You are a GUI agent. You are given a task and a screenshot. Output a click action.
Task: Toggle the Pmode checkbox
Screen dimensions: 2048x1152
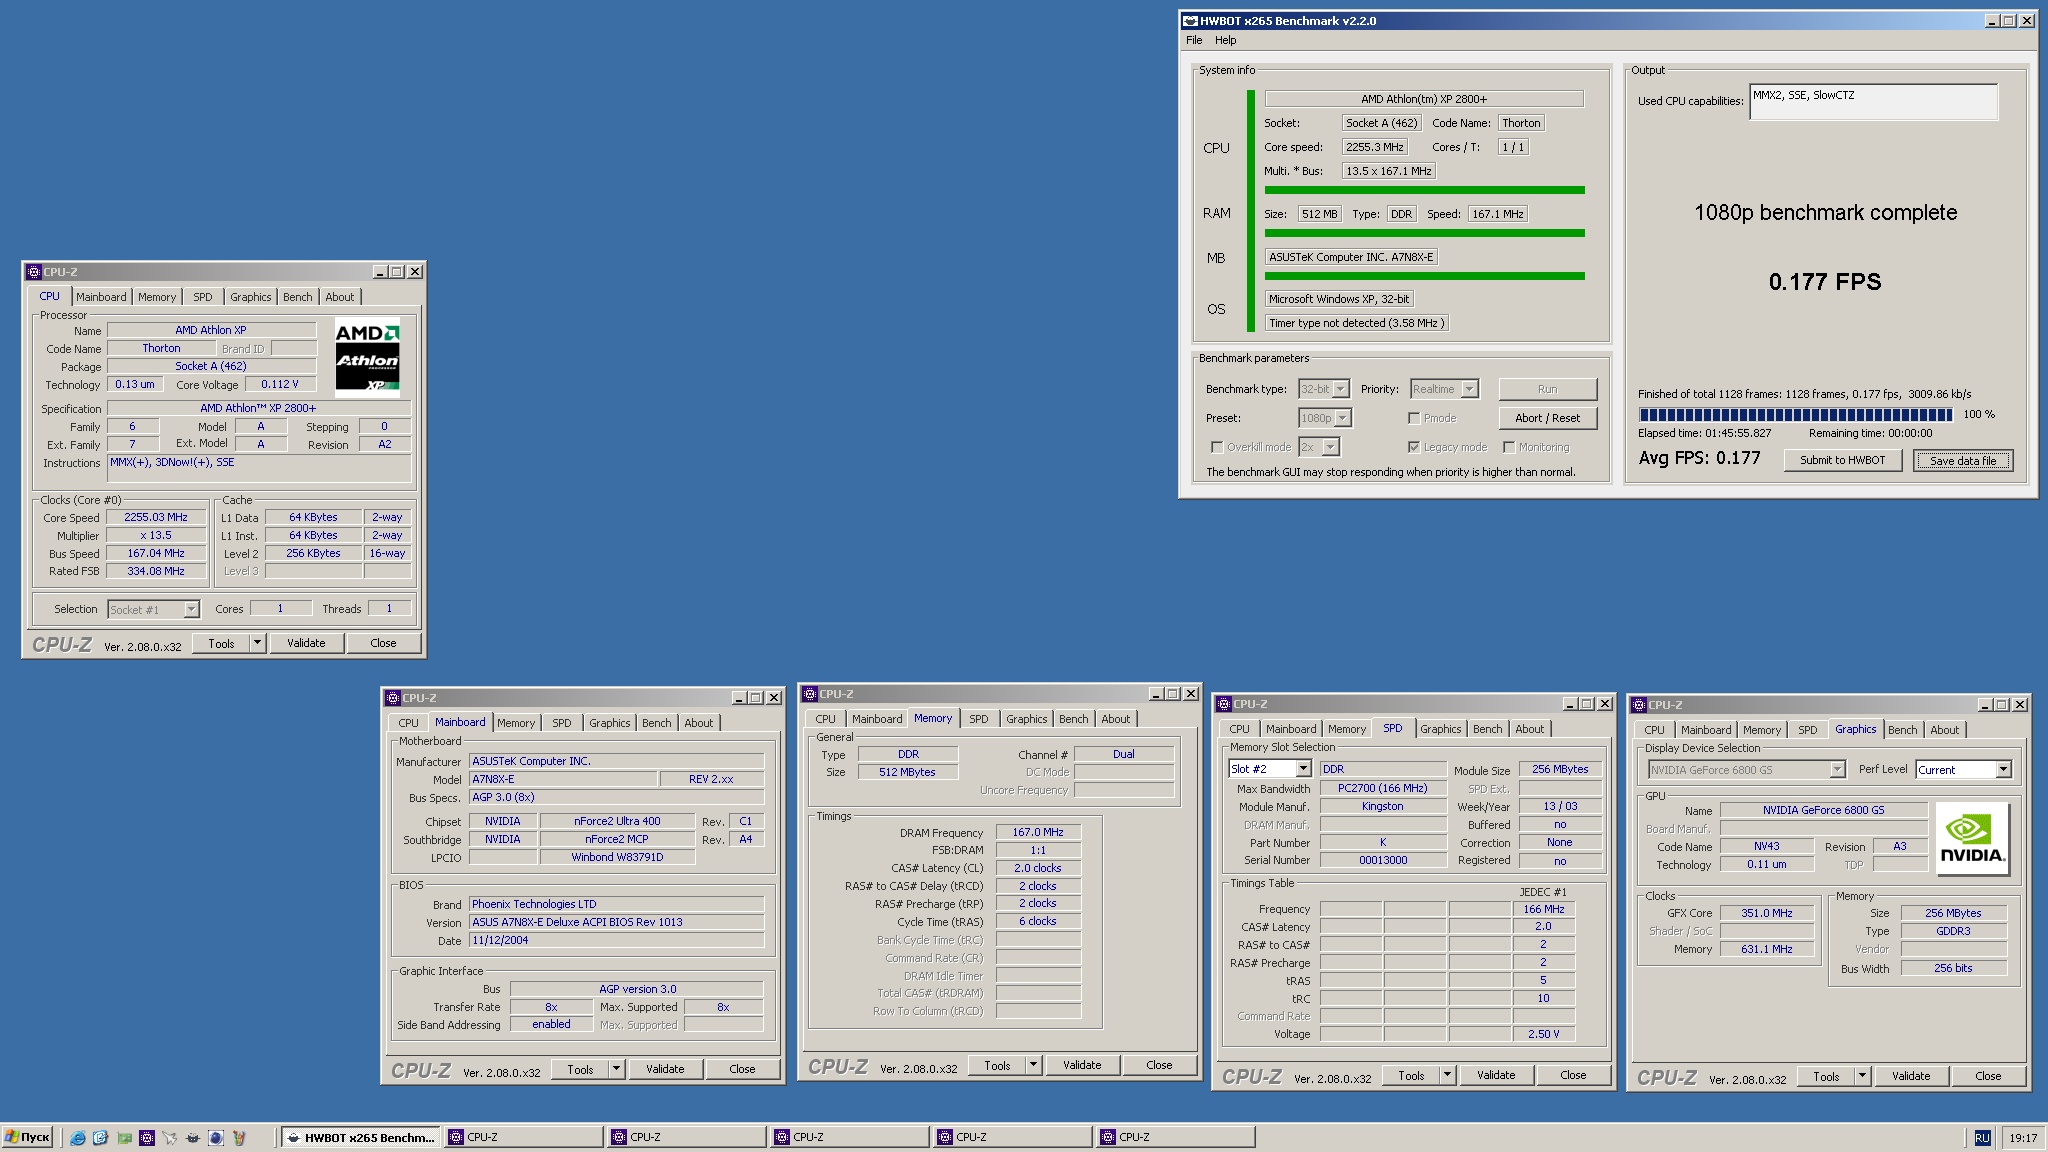(x=1414, y=418)
